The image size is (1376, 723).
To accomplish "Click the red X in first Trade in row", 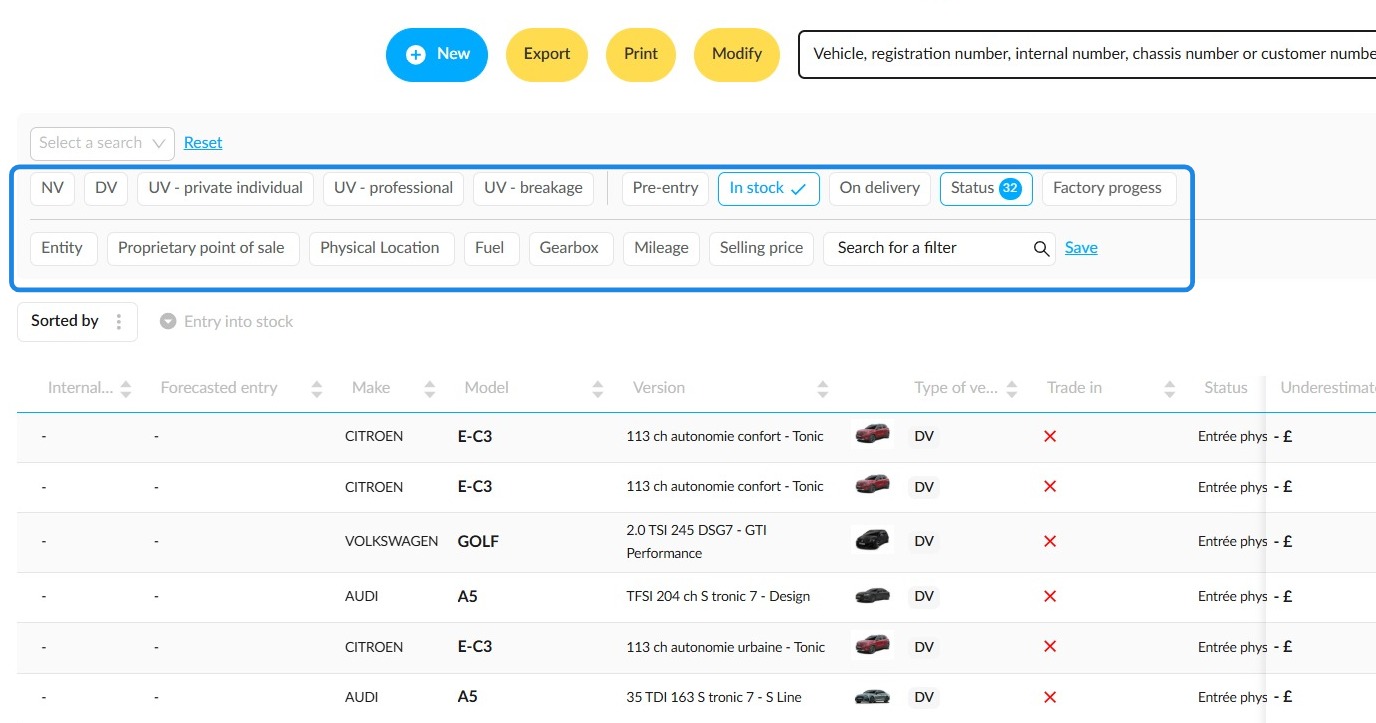I will [x=1050, y=436].
